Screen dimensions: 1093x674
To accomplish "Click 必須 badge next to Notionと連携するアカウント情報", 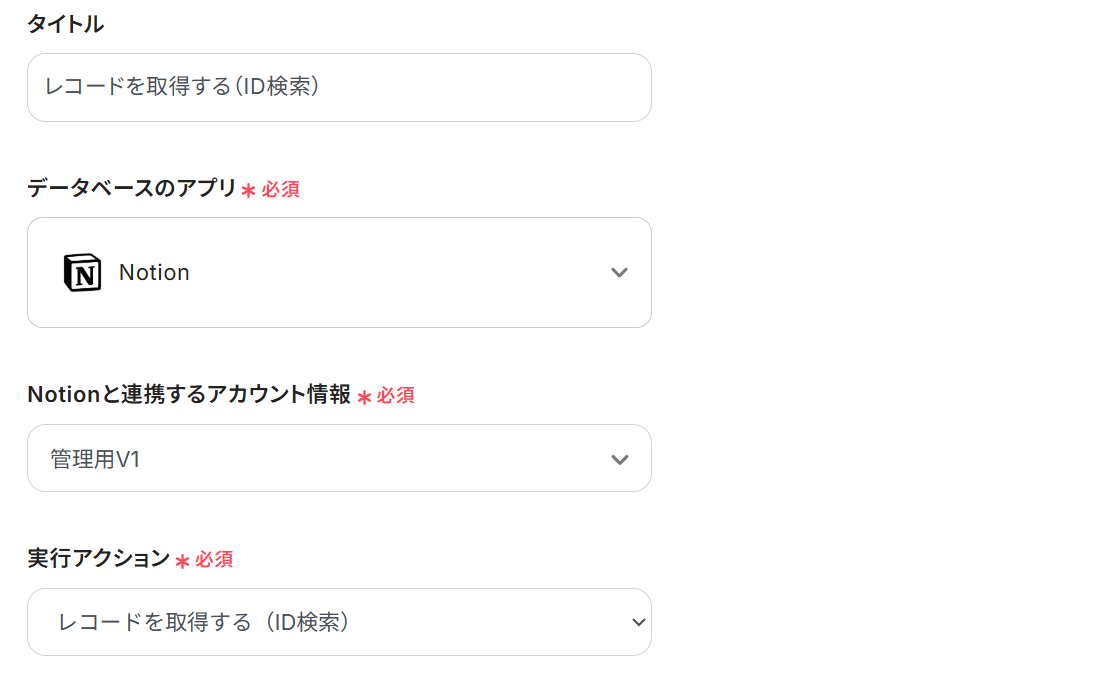I will tap(396, 396).
